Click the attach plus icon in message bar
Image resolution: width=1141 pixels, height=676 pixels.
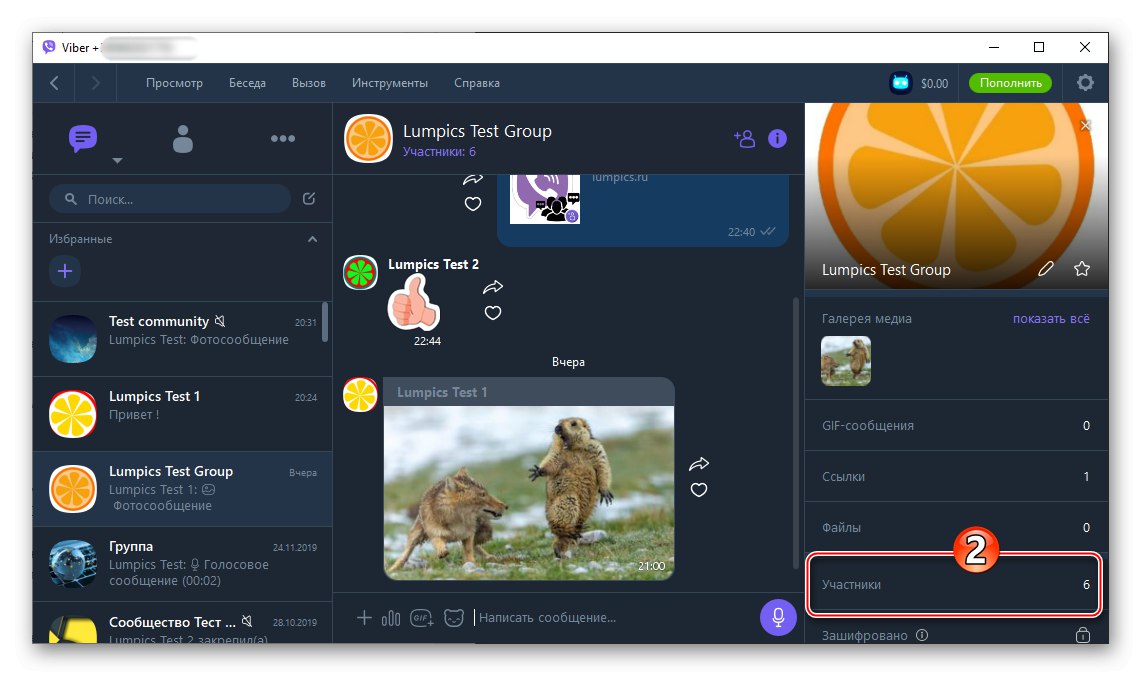[364, 618]
